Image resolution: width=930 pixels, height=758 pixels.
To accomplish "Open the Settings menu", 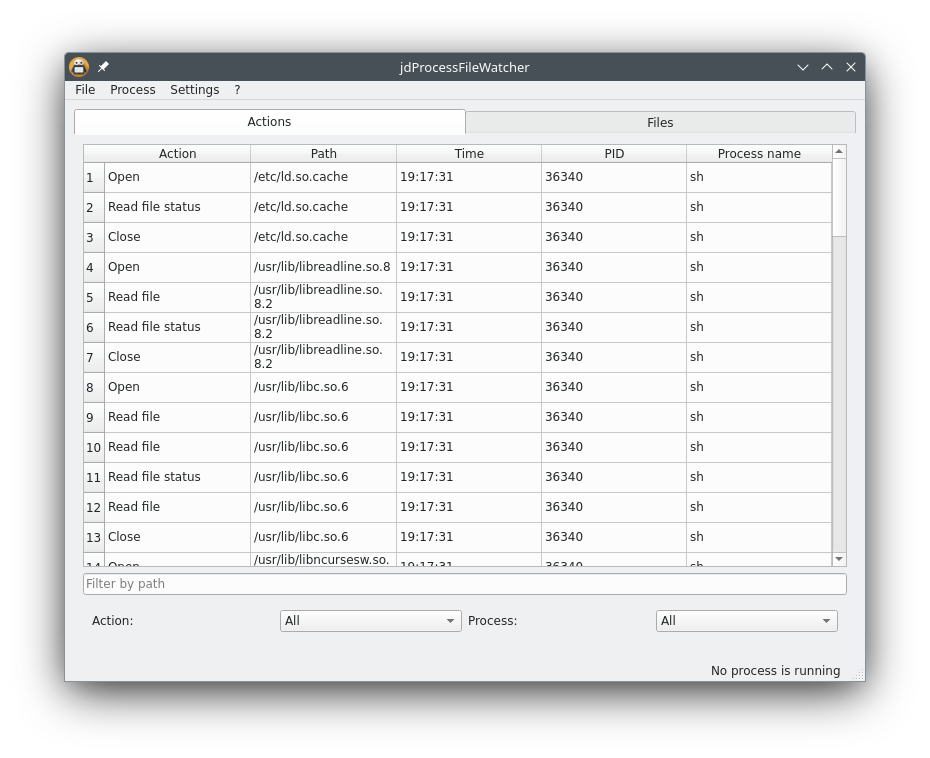I will coord(195,90).
